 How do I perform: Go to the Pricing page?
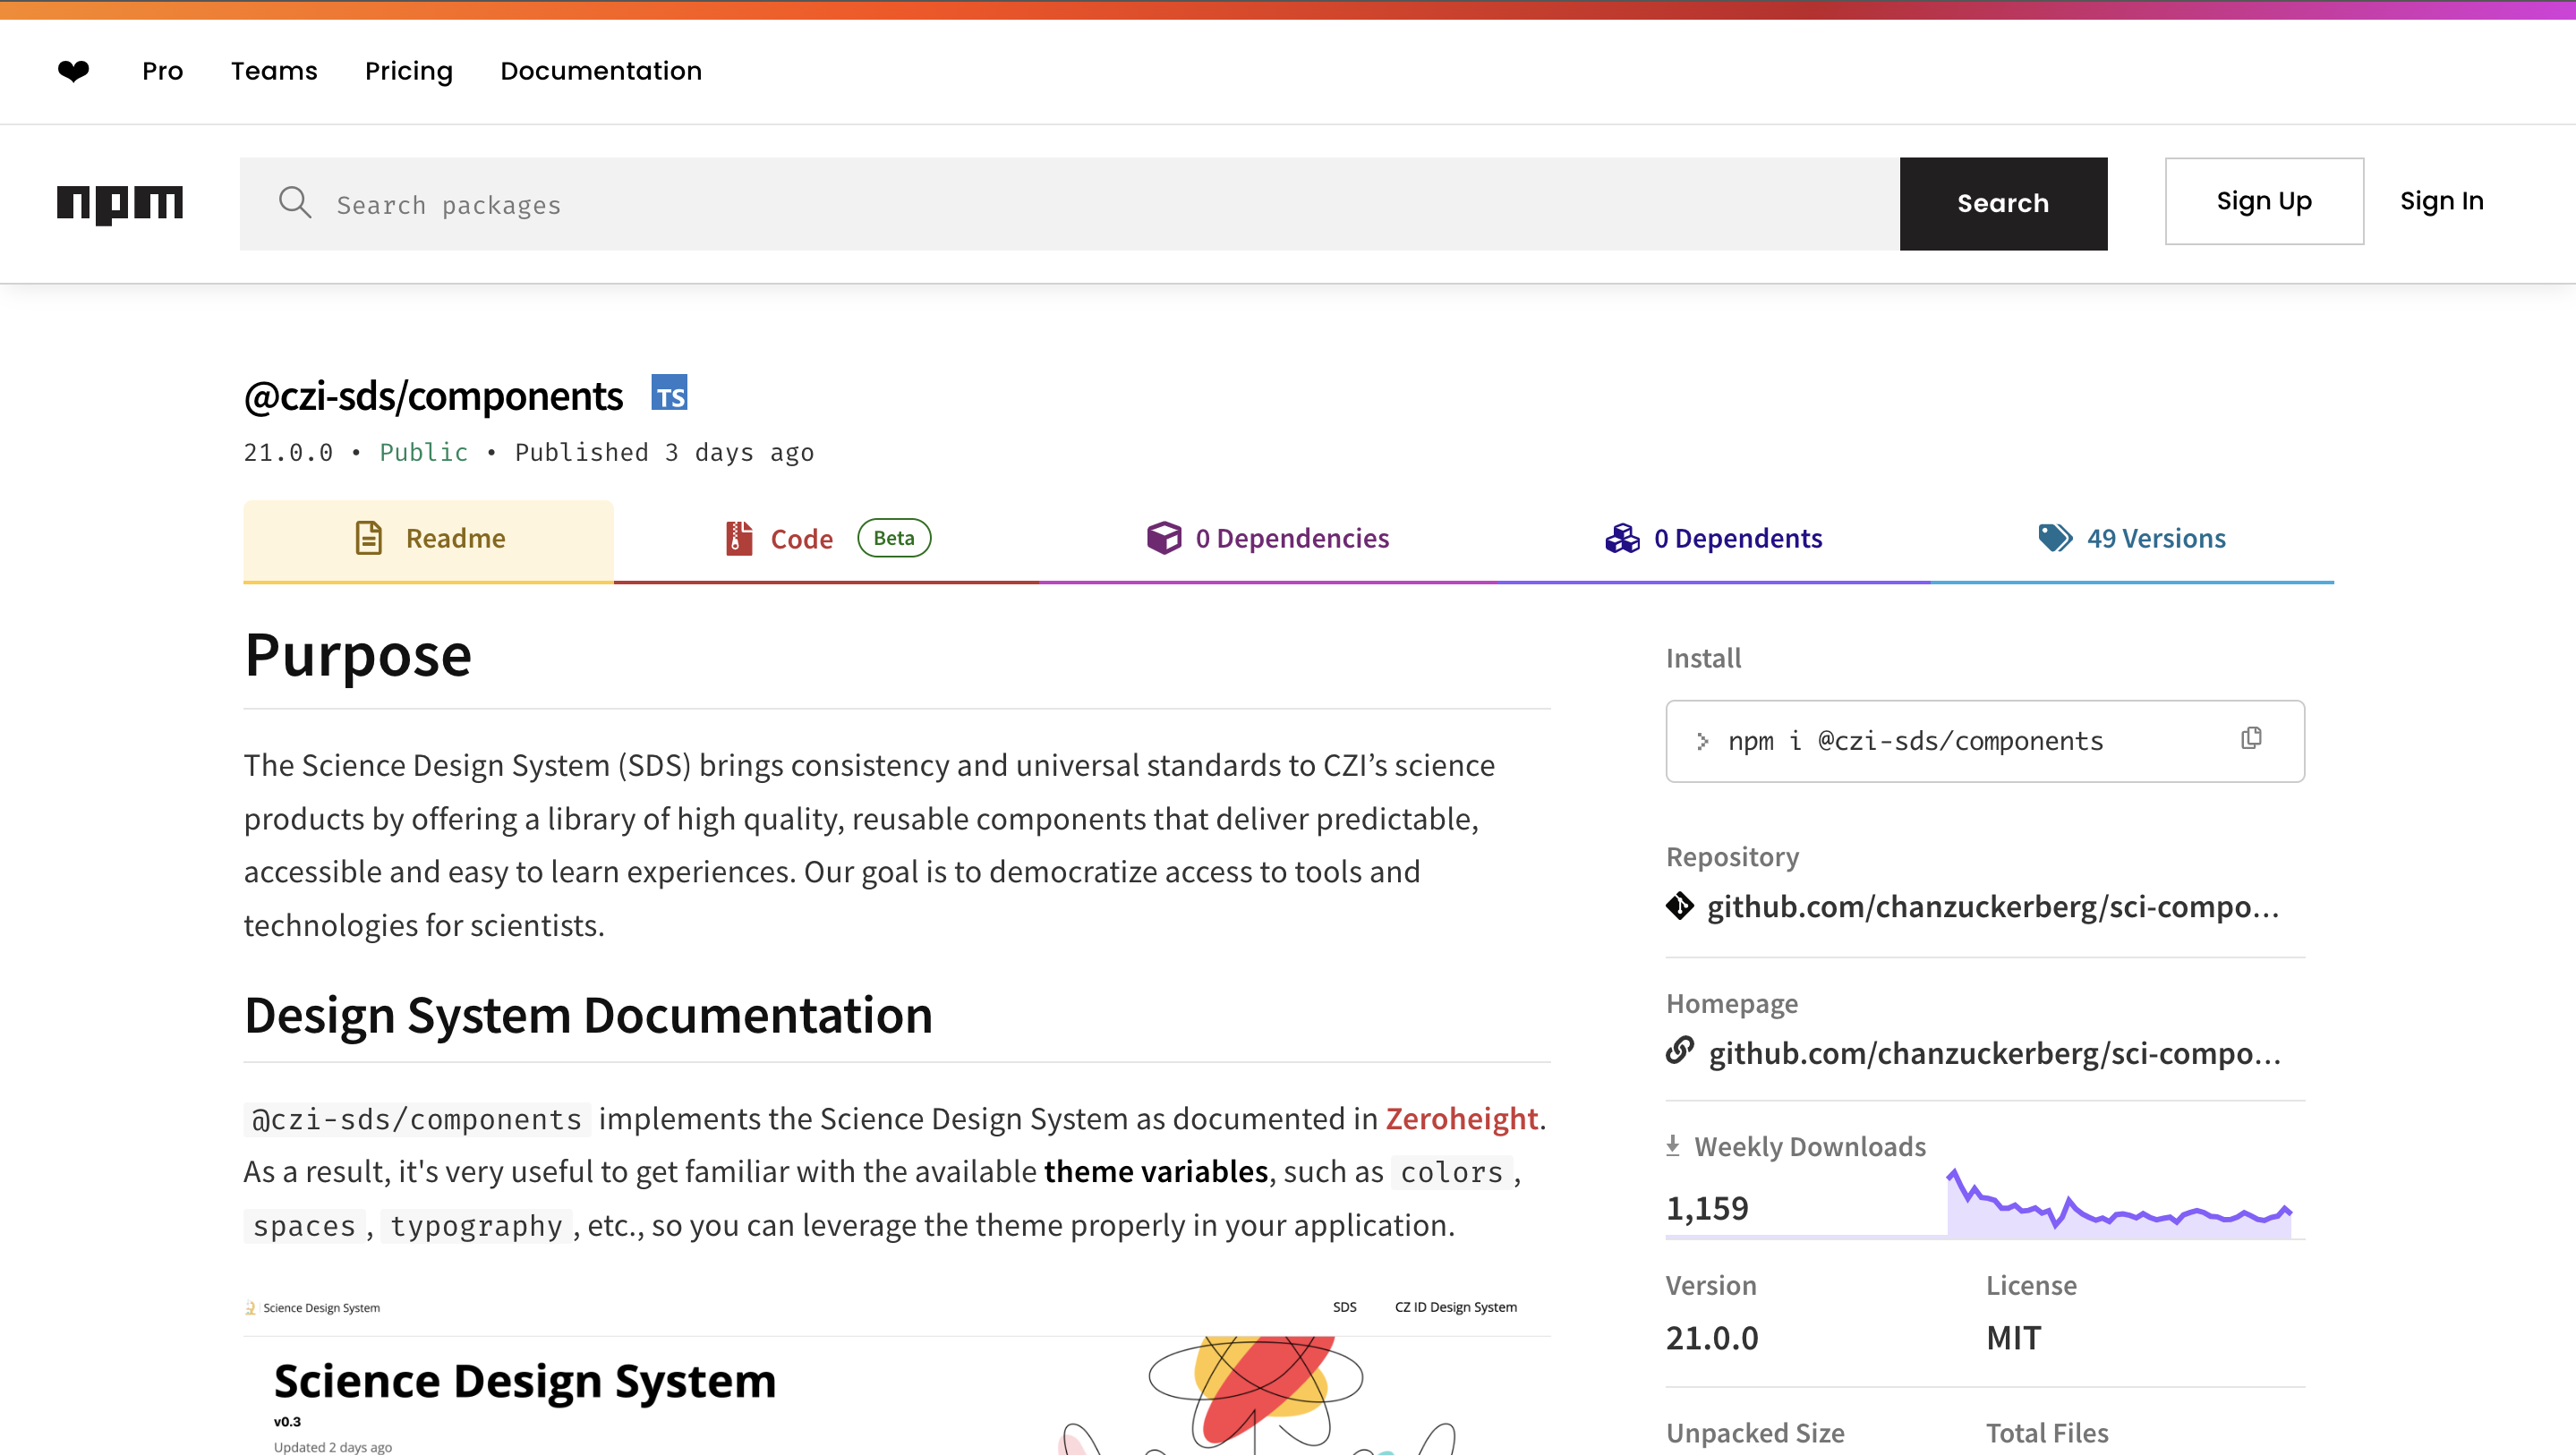click(x=409, y=72)
